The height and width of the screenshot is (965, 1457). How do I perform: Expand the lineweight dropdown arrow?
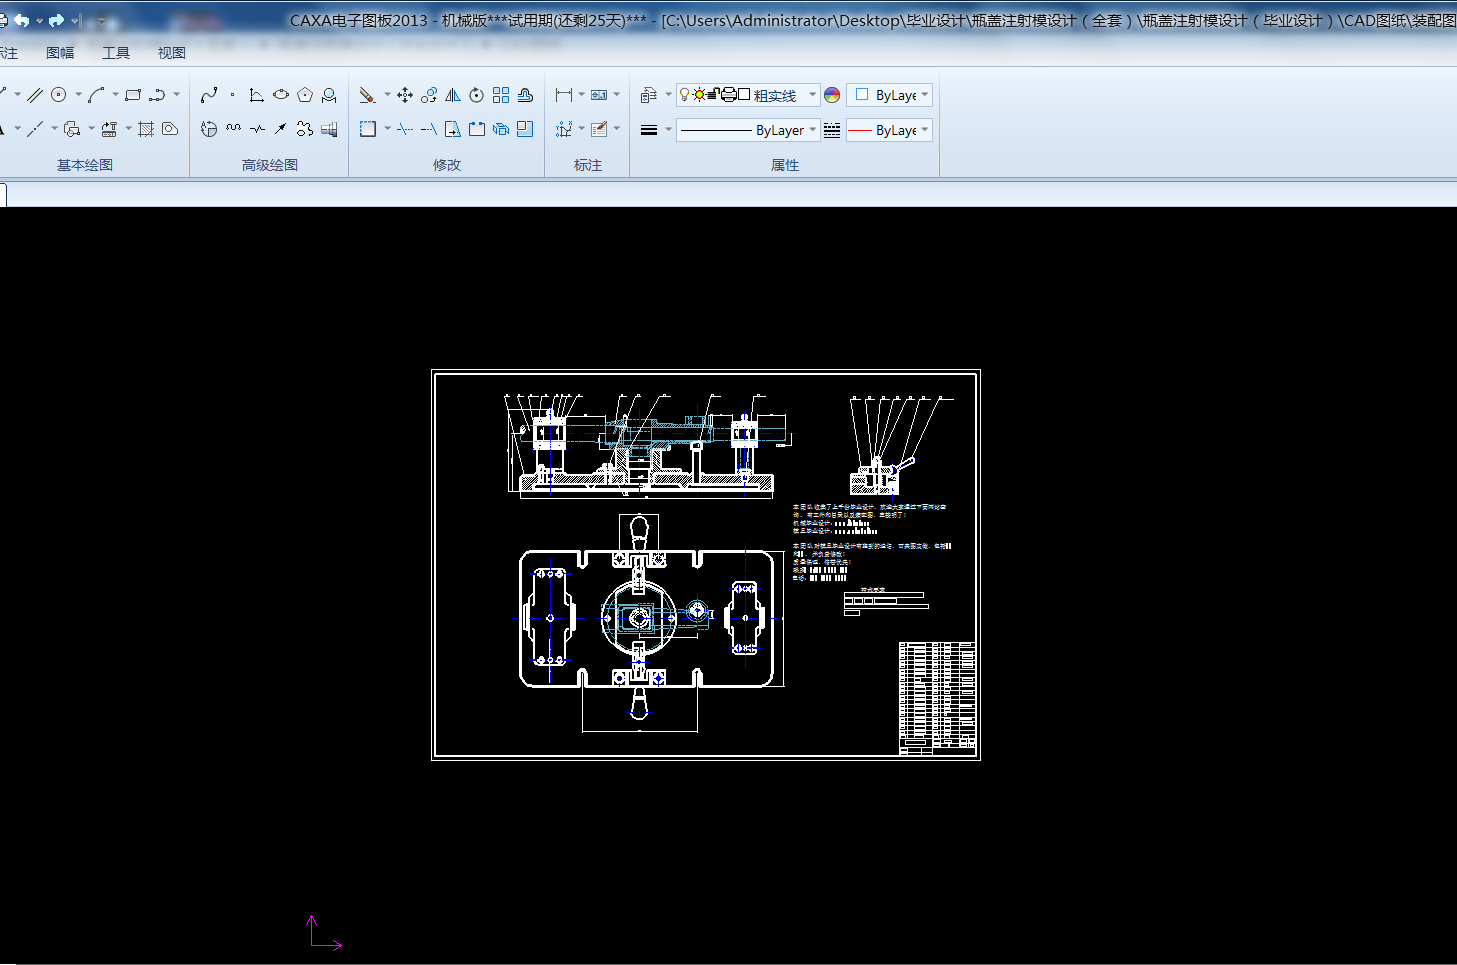click(668, 130)
